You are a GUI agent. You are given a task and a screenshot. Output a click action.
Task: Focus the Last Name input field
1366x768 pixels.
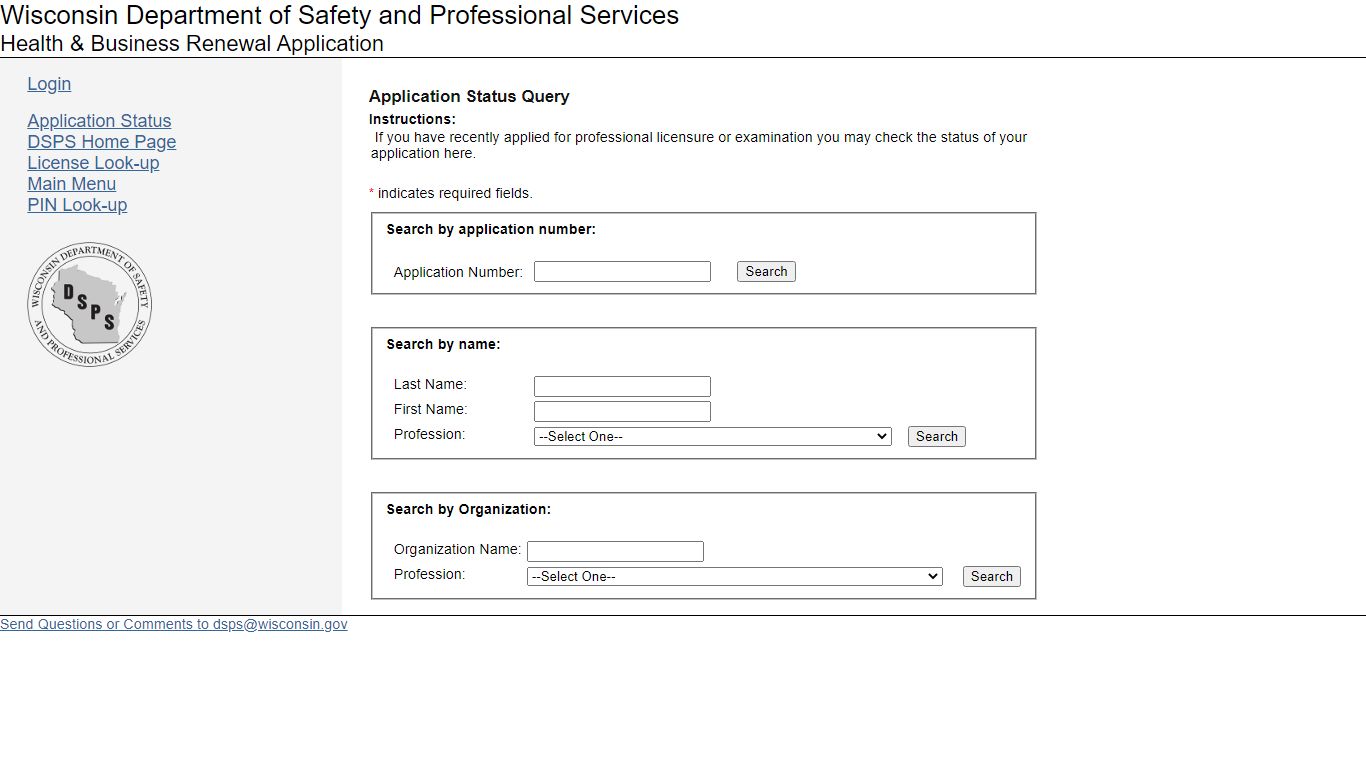click(622, 386)
